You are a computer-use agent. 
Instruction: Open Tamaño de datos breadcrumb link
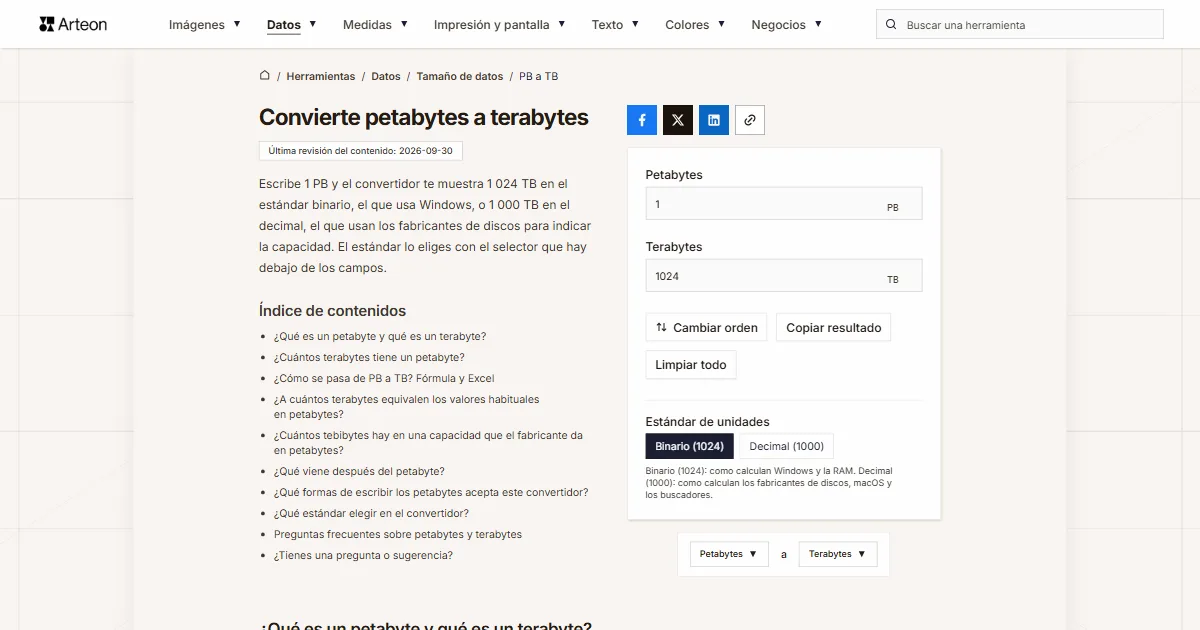click(460, 76)
